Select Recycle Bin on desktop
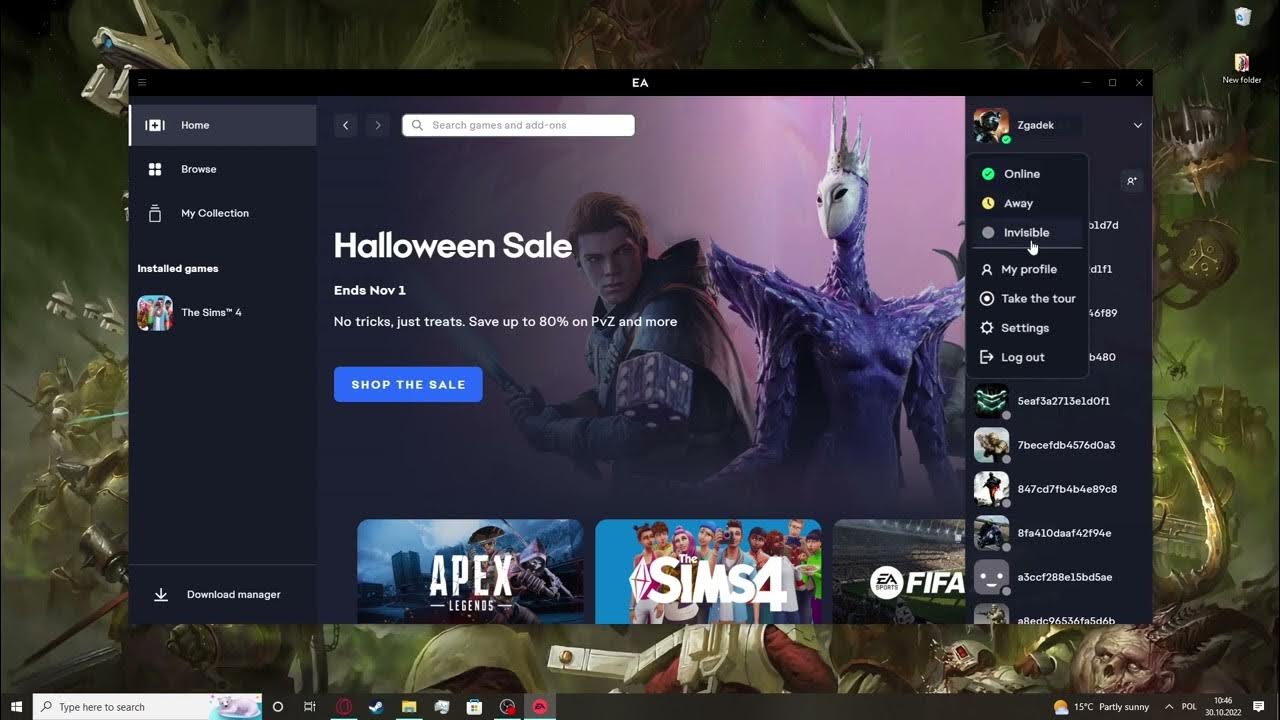 (x=1242, y=17)
